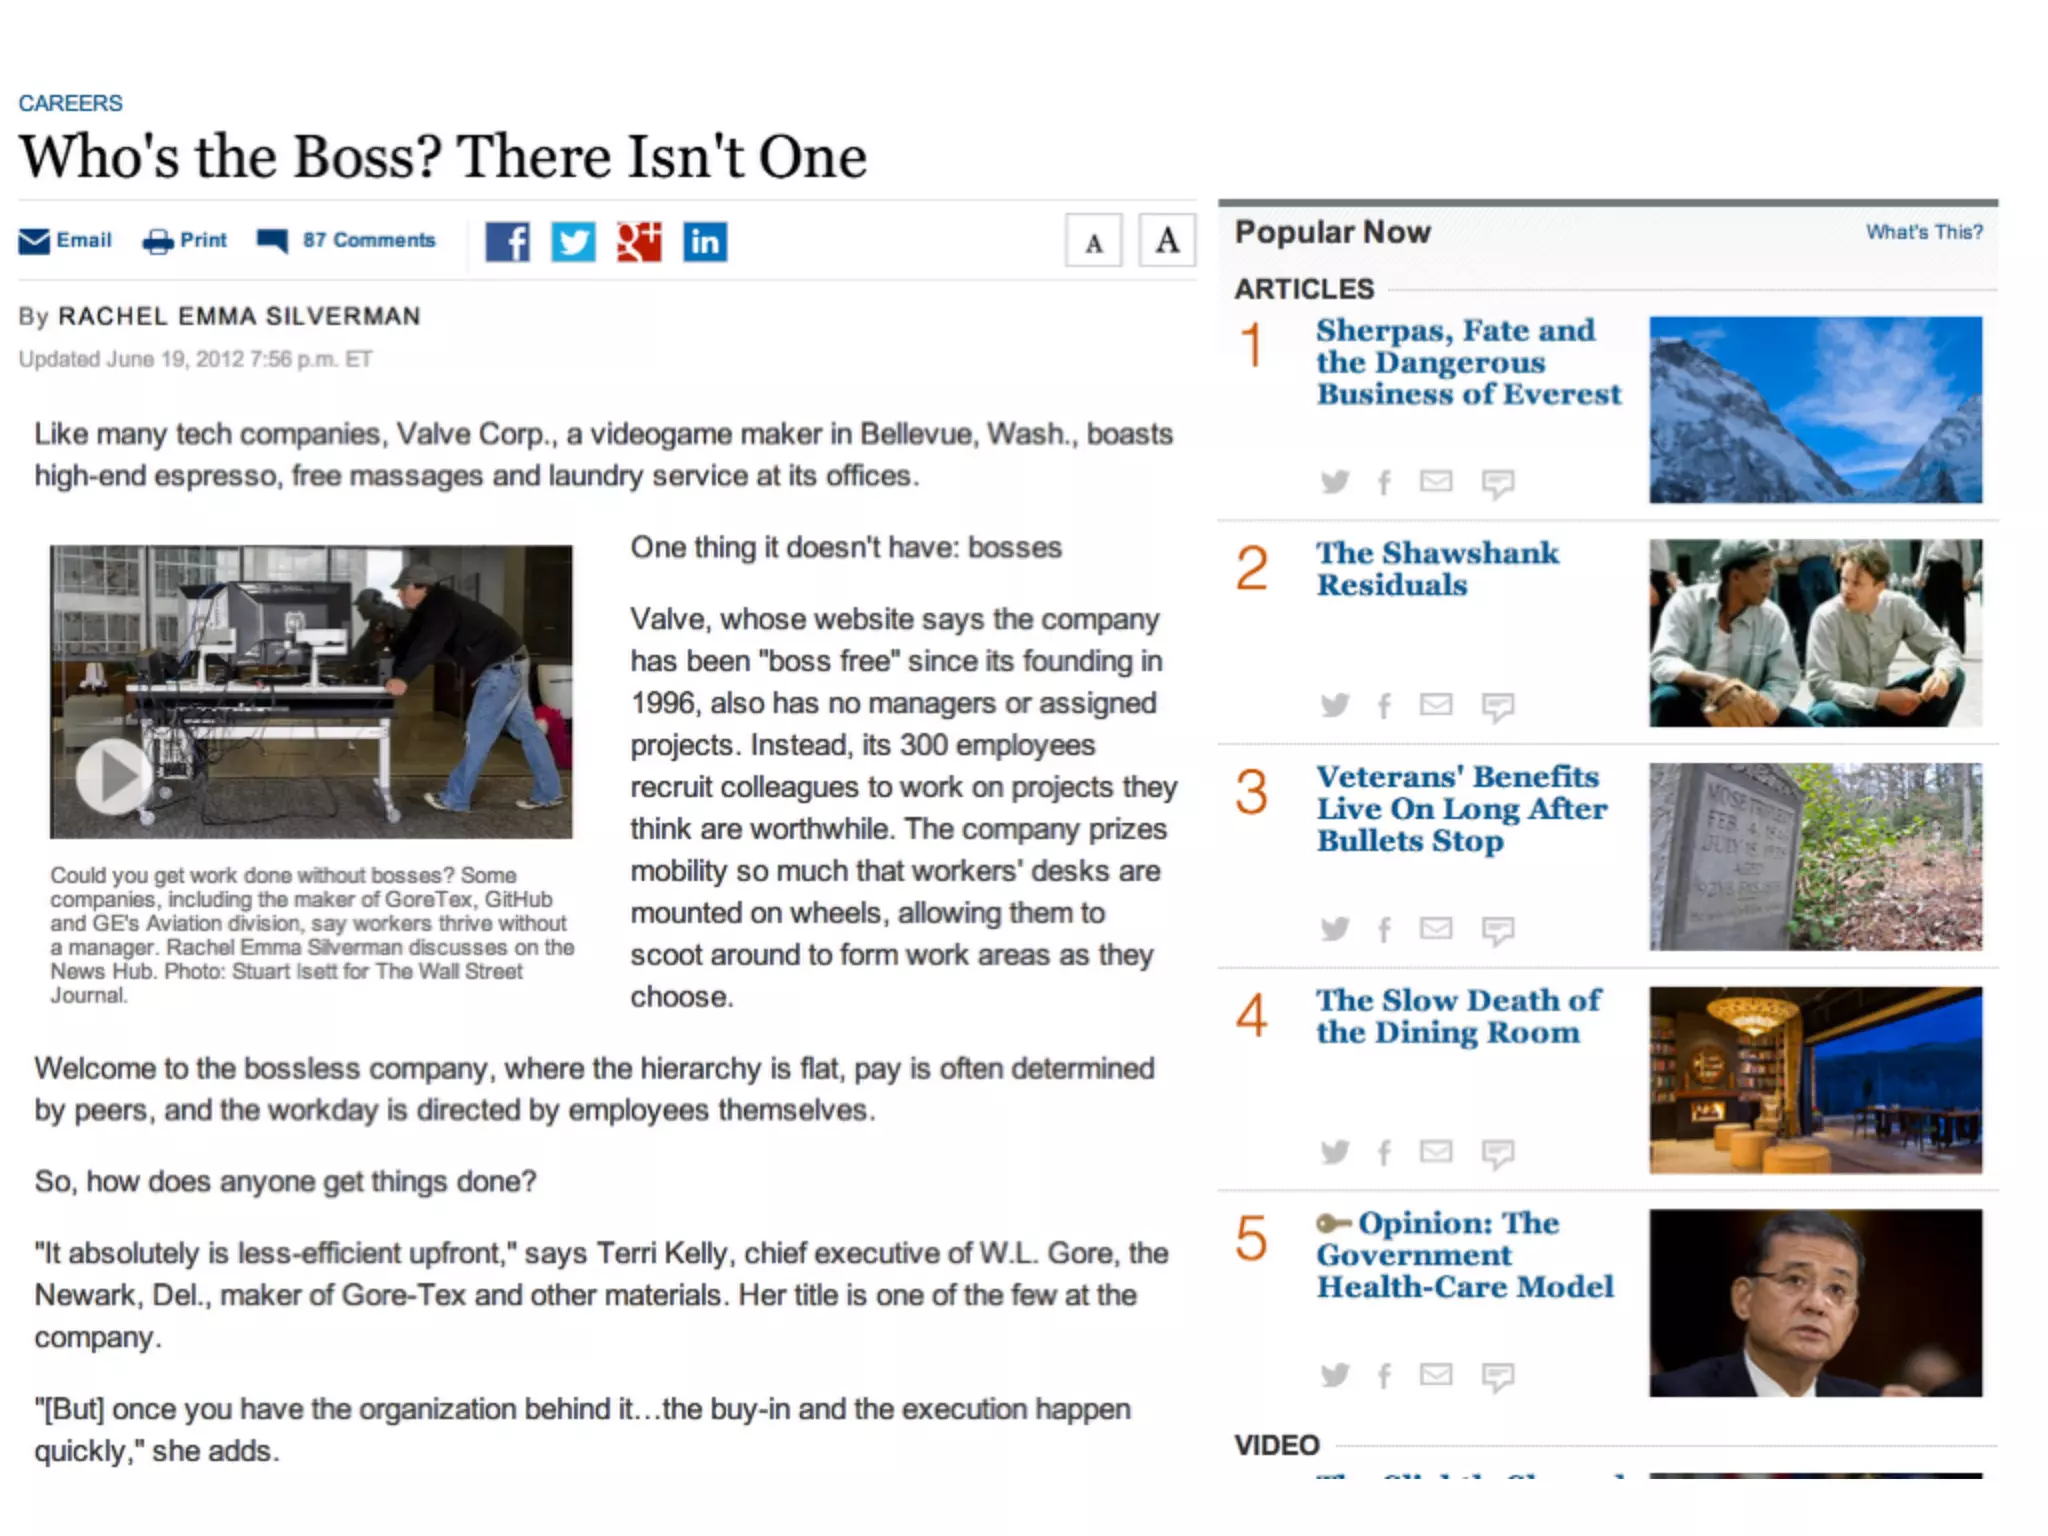
Task: Open Opinion: The Government Health-Care Model
Action: tap(1464, 1255)
